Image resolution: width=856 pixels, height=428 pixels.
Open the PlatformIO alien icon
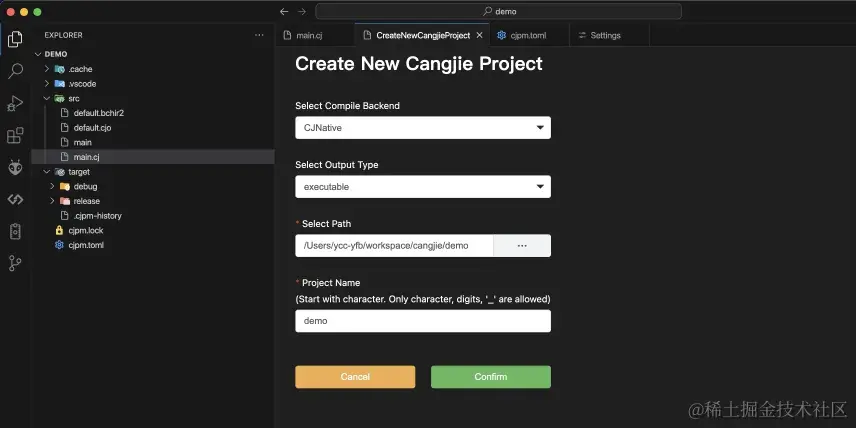(15, 168)
